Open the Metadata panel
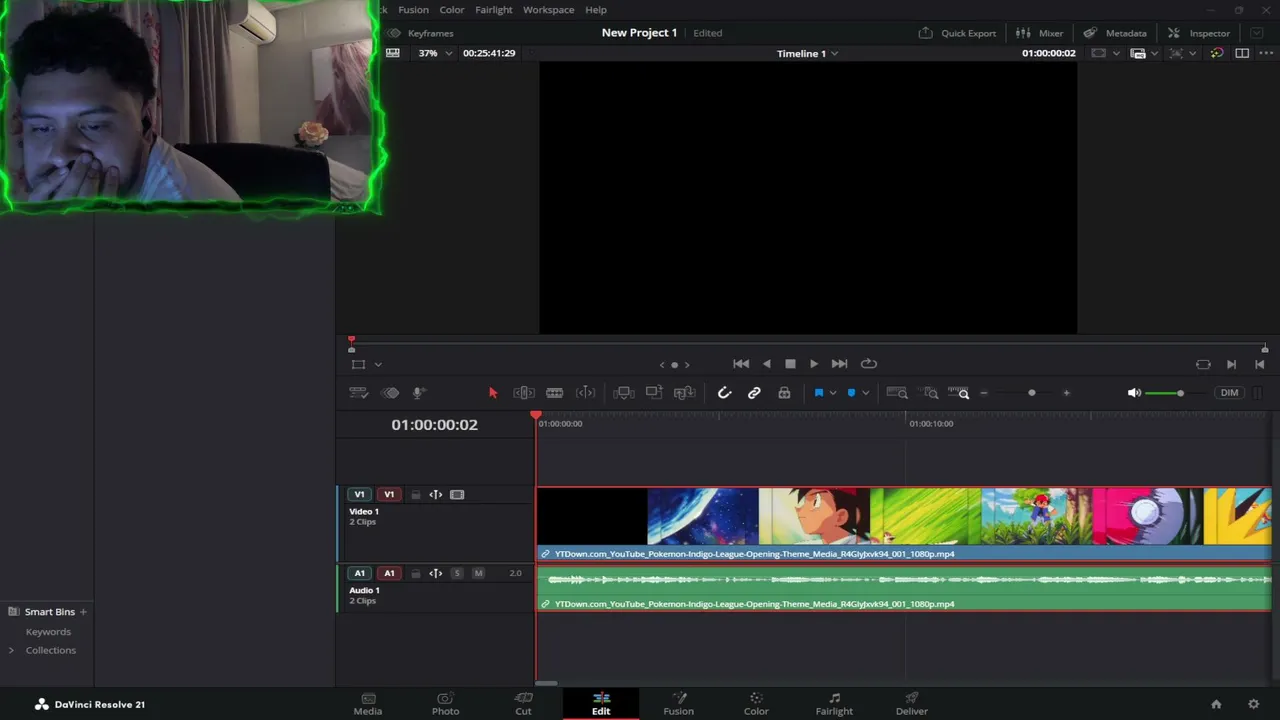 click(x=1115, y=33)
